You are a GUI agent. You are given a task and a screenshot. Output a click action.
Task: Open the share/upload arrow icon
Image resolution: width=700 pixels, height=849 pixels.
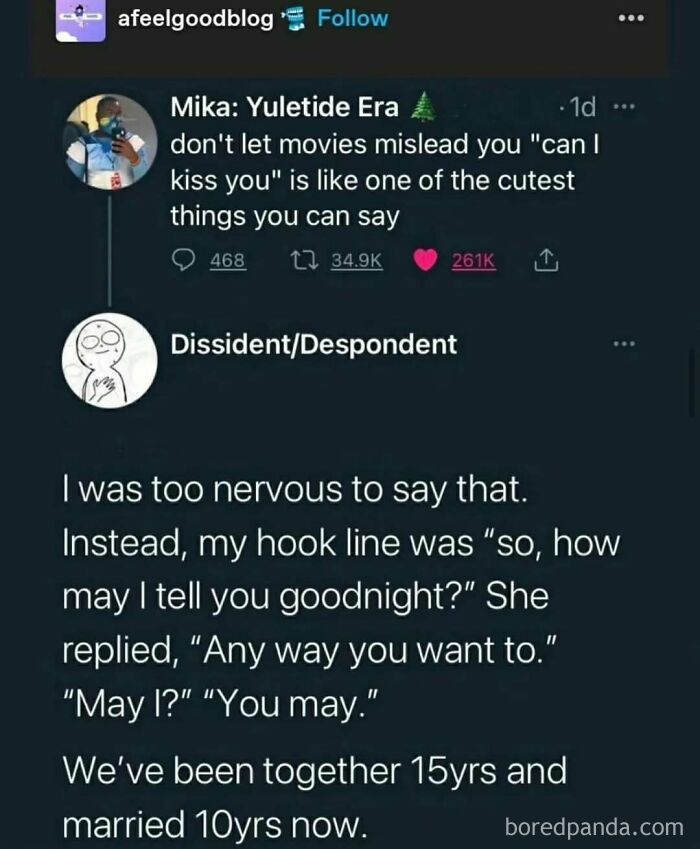[x=546, y=260]
